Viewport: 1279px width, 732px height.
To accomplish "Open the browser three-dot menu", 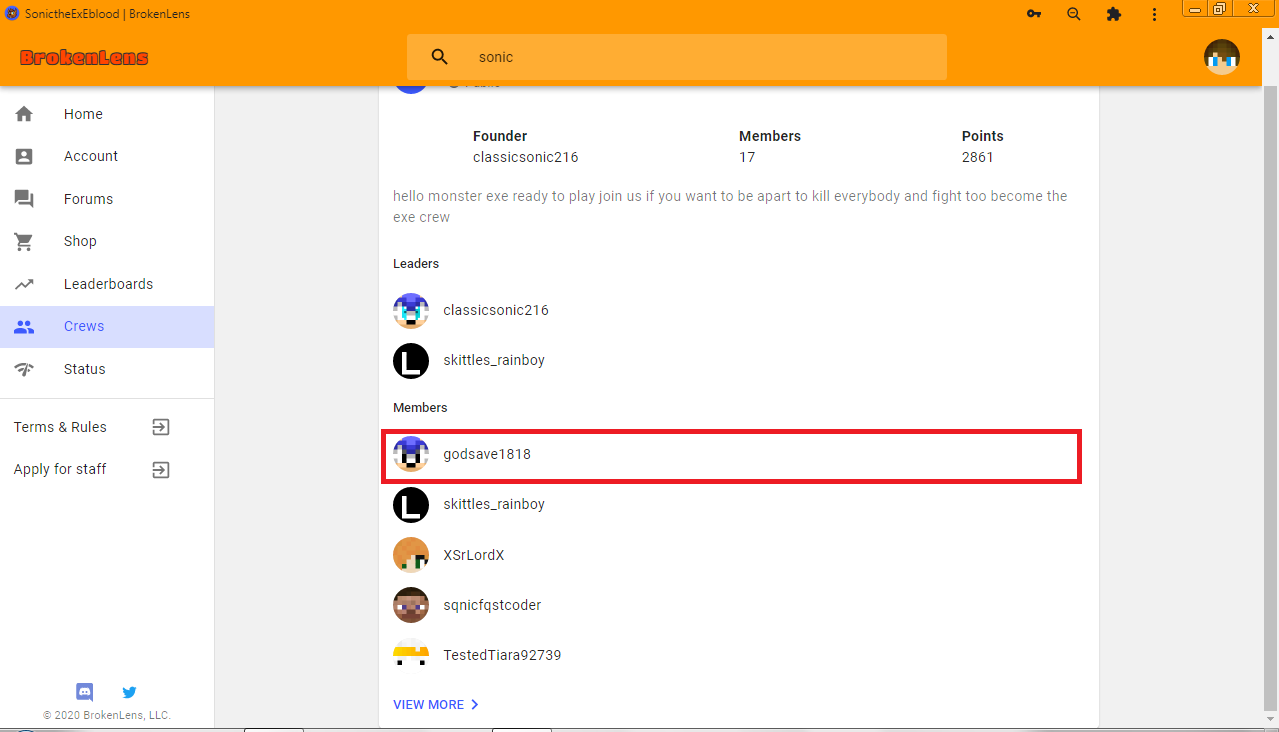I will tap(1154, 14).
